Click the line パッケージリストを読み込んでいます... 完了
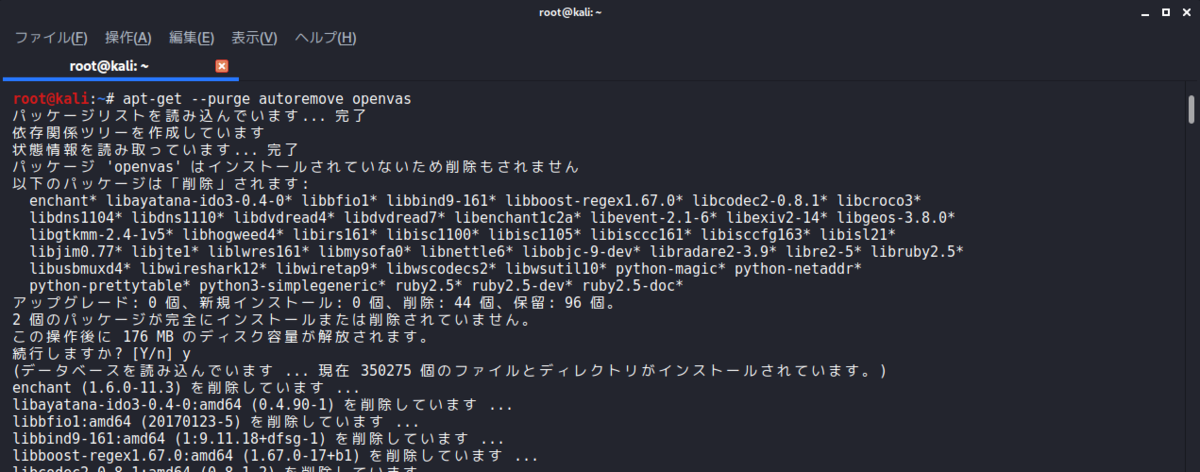 189,116
